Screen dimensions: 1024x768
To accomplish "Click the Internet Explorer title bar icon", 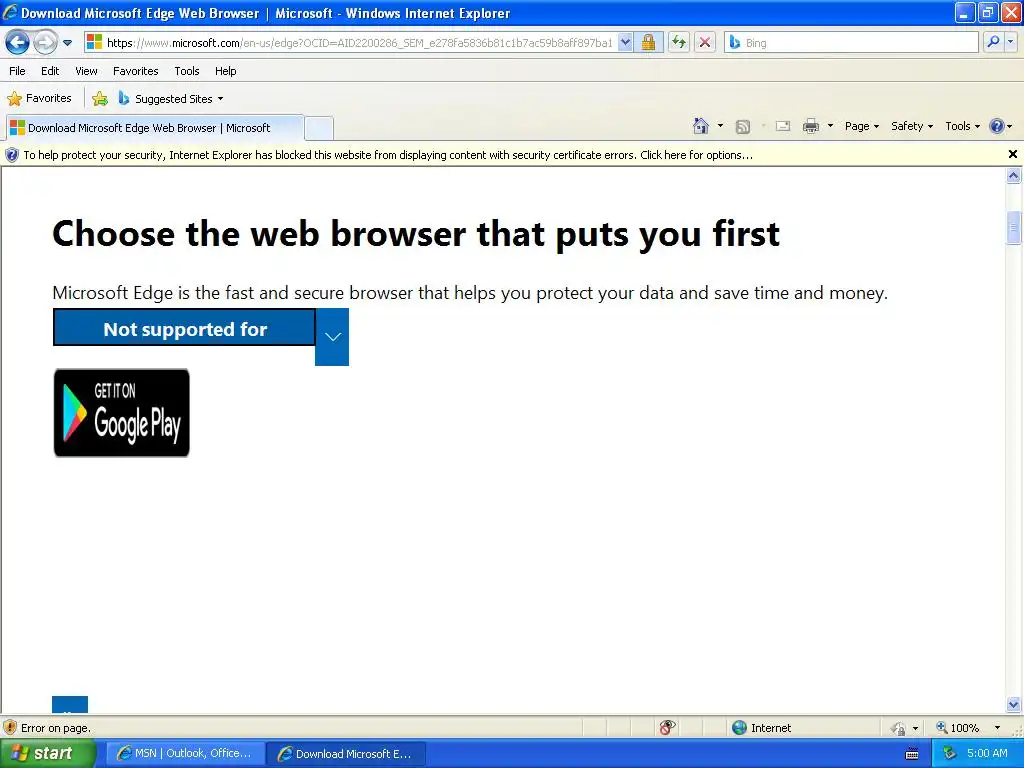I will point(10,12).
